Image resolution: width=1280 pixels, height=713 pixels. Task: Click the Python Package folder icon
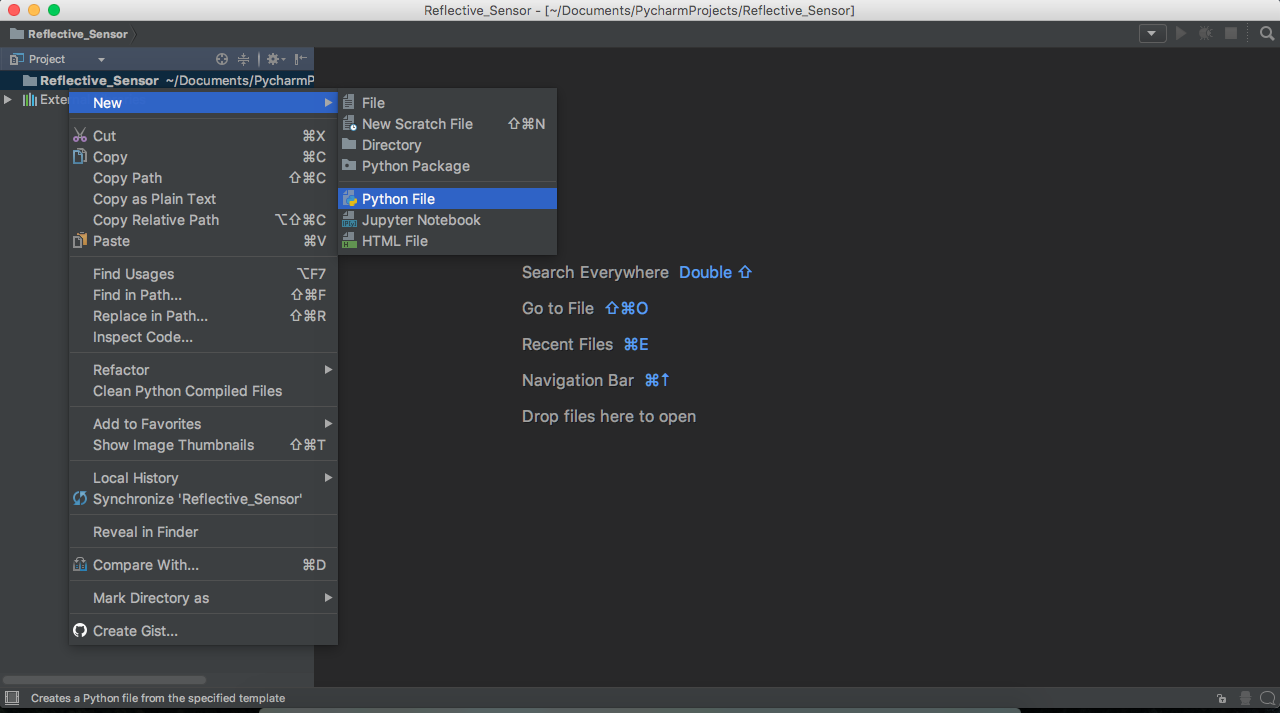pos(349,166)
